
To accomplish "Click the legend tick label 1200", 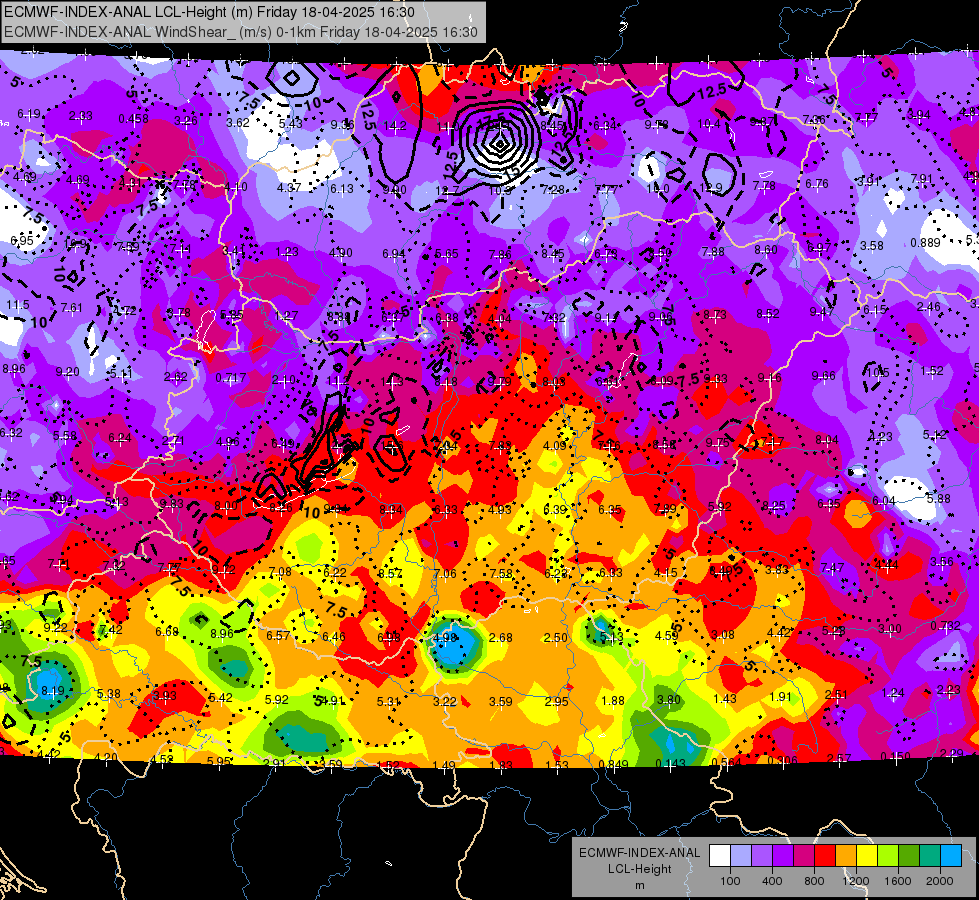I will point(855,881).
